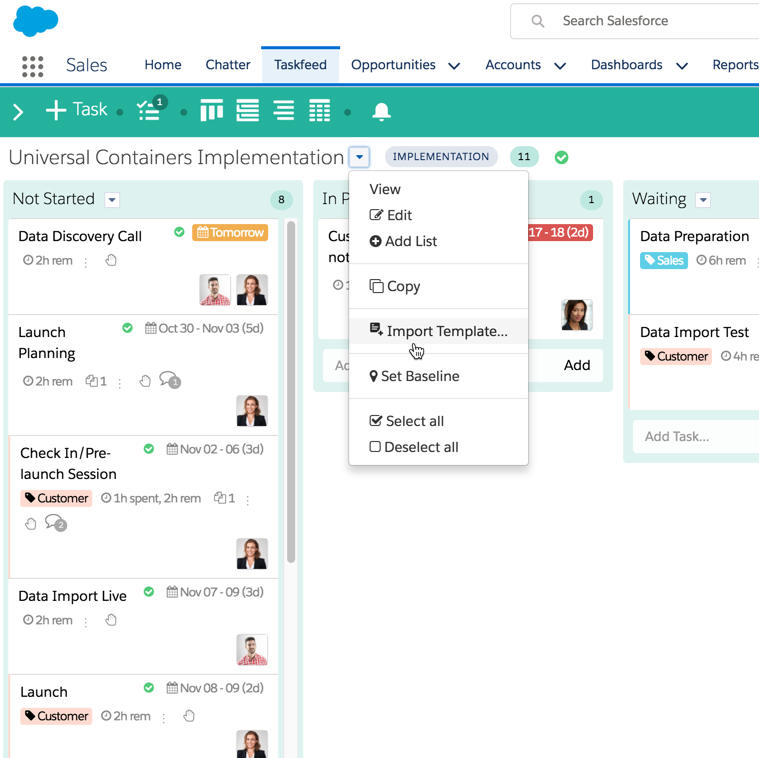Add a new Task with plus button
This screenshot has width=759, height=758.
[x=76, y=110]
